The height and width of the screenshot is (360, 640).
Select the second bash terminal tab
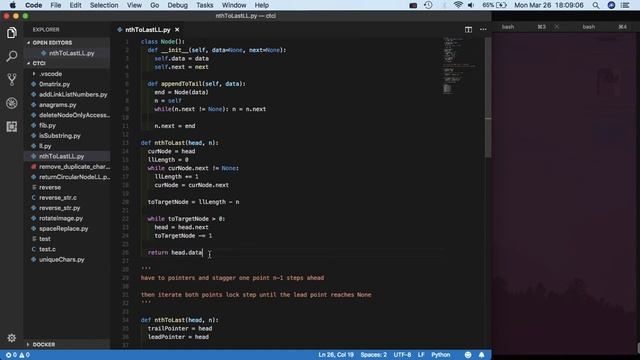coord(589,27)
